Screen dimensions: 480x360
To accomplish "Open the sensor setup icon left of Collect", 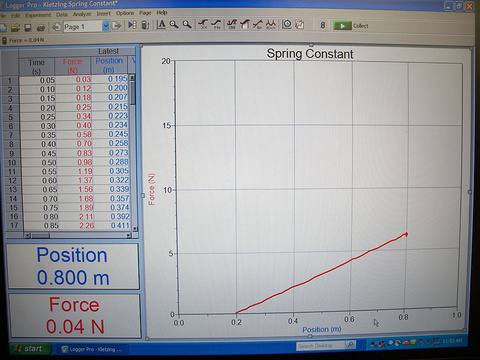I will tap(323, 25).
